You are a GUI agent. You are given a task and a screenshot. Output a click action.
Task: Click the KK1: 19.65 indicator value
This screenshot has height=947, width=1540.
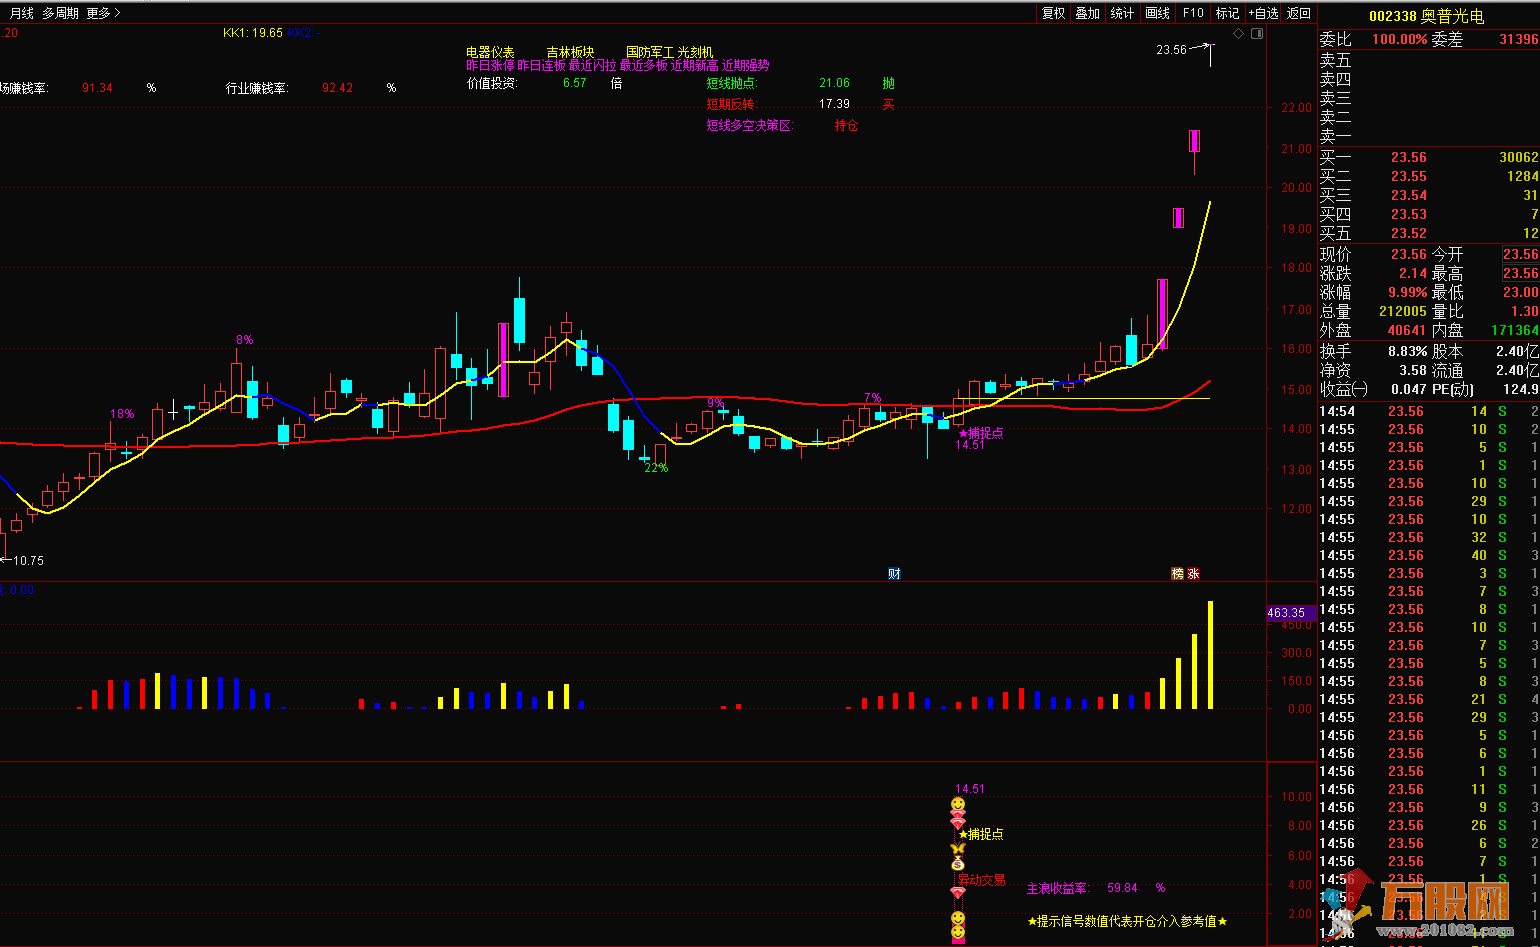point(253,33)
